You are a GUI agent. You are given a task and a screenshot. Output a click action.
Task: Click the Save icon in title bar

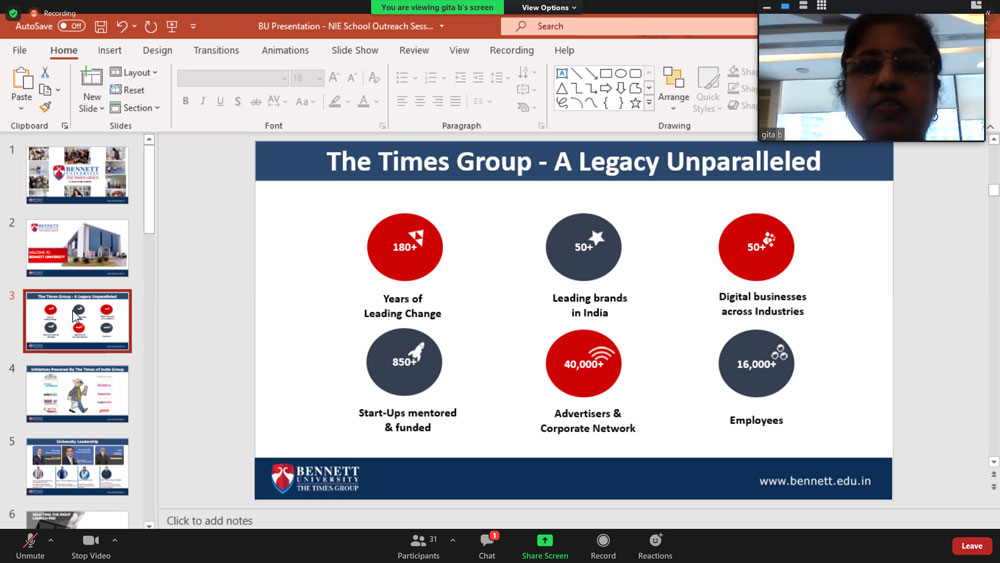click(101, 26)
